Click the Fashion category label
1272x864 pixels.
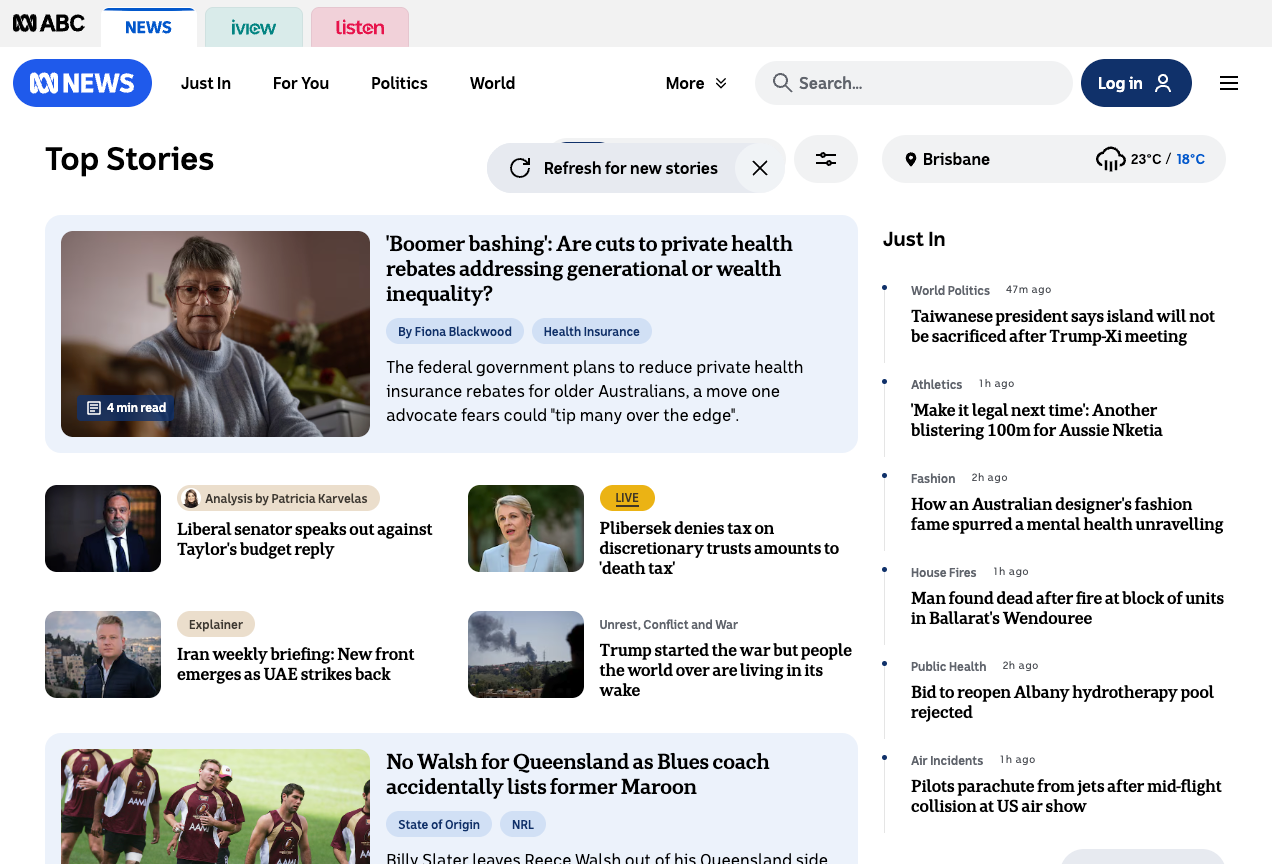coord(933,478)
